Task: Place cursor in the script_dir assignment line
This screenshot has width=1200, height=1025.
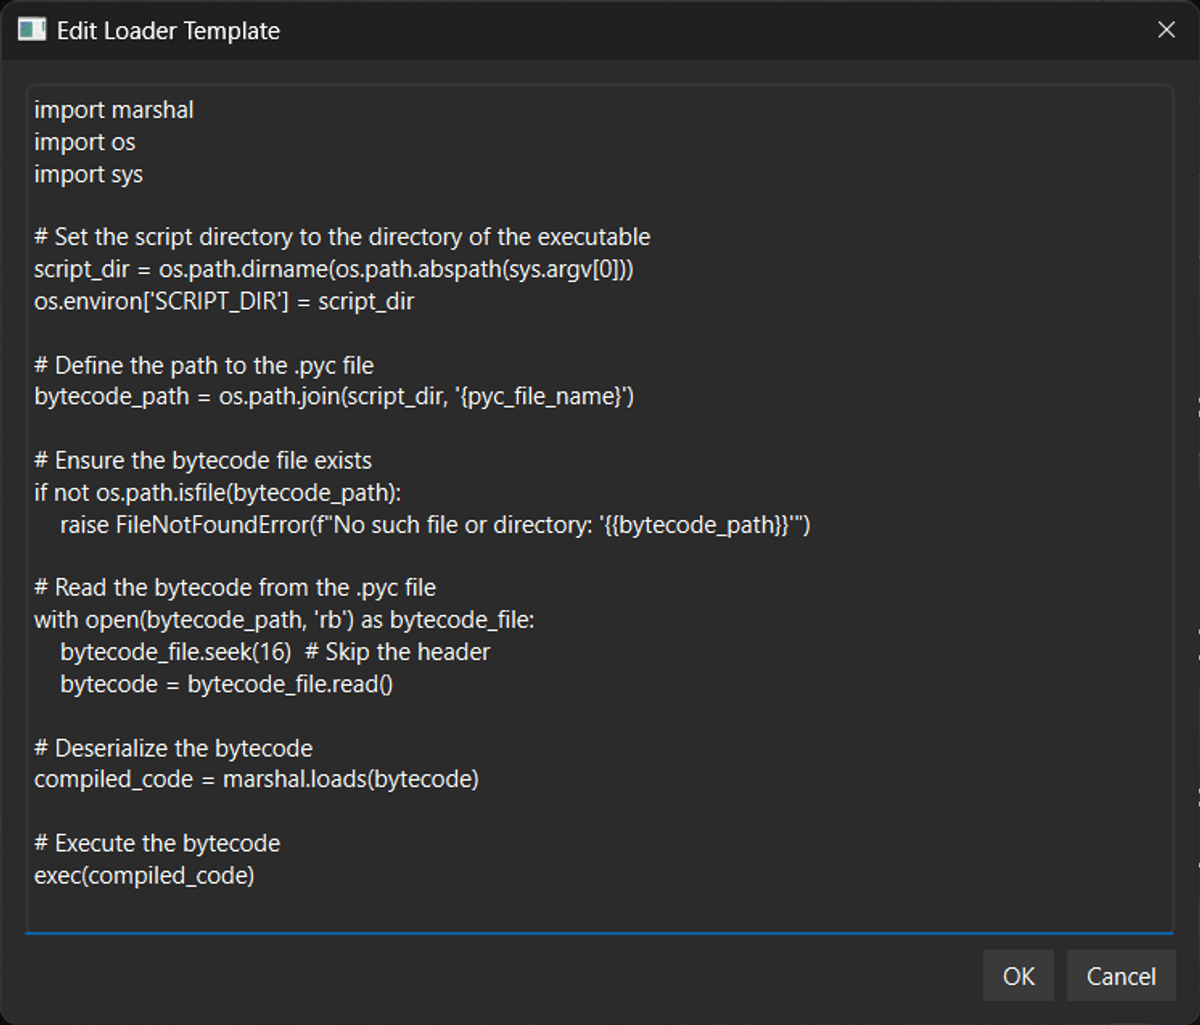Action: [x=334, y=269]
